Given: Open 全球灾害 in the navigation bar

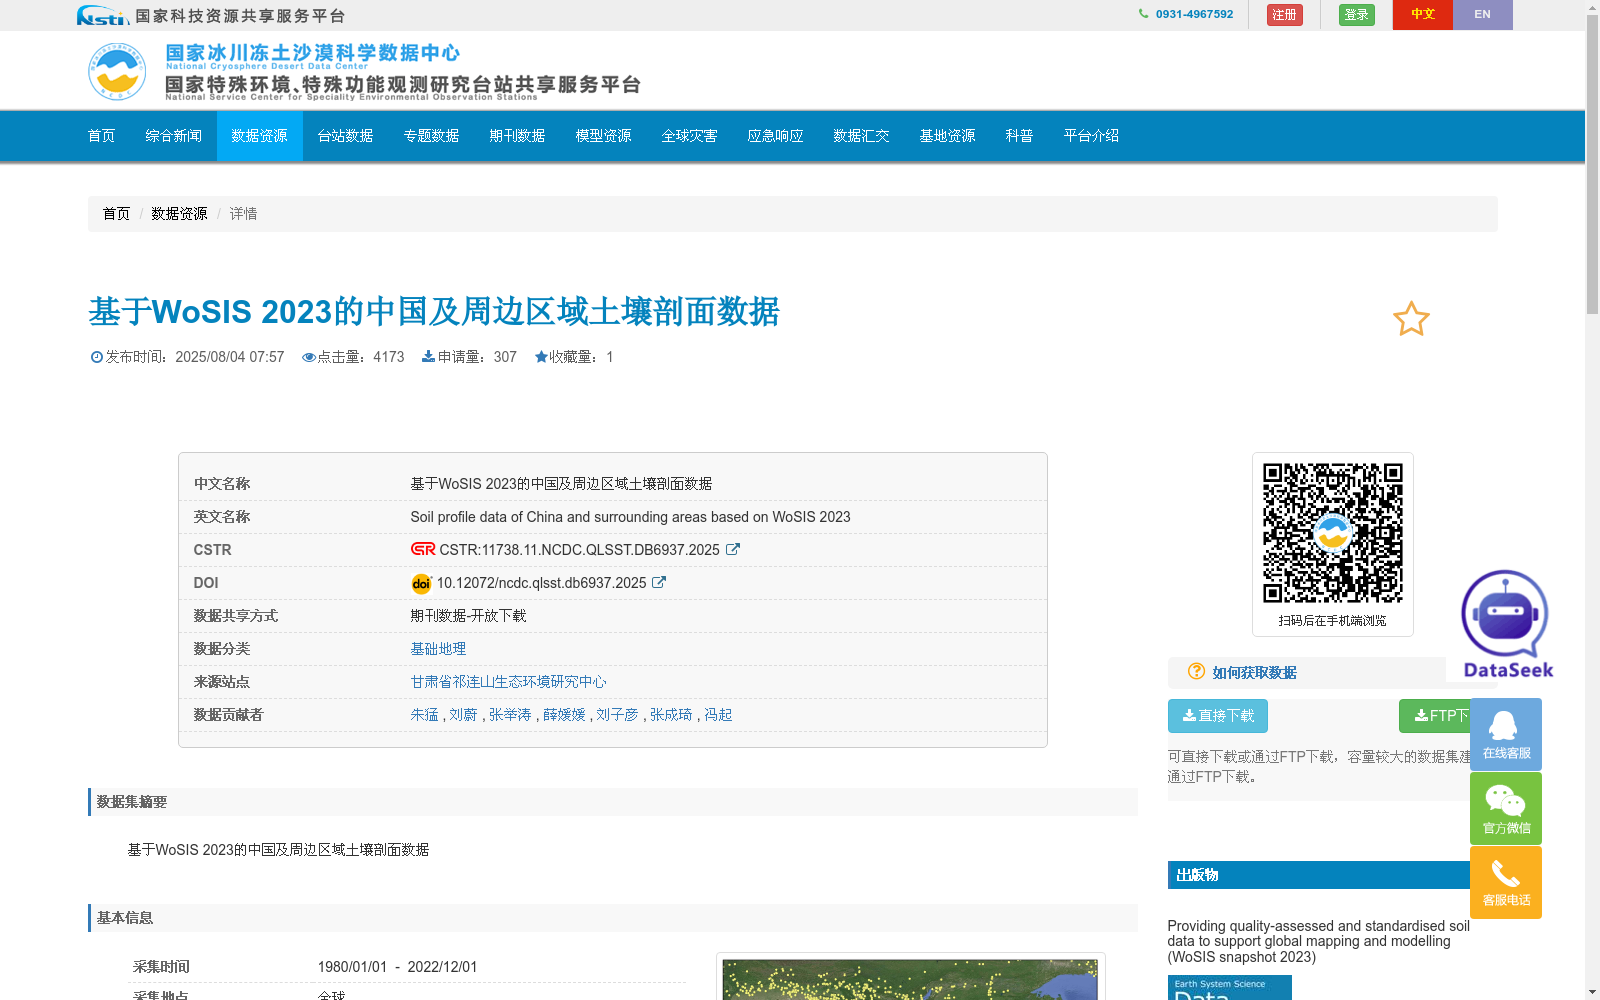Looking at the screenshot, I should (689, 136).
